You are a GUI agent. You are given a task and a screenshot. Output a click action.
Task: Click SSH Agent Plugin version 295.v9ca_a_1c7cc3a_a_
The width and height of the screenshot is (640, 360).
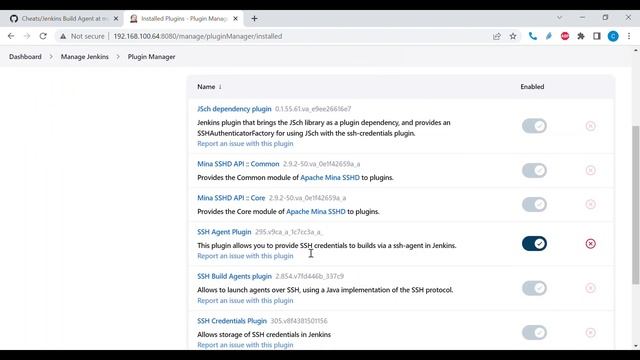(289, 232)
